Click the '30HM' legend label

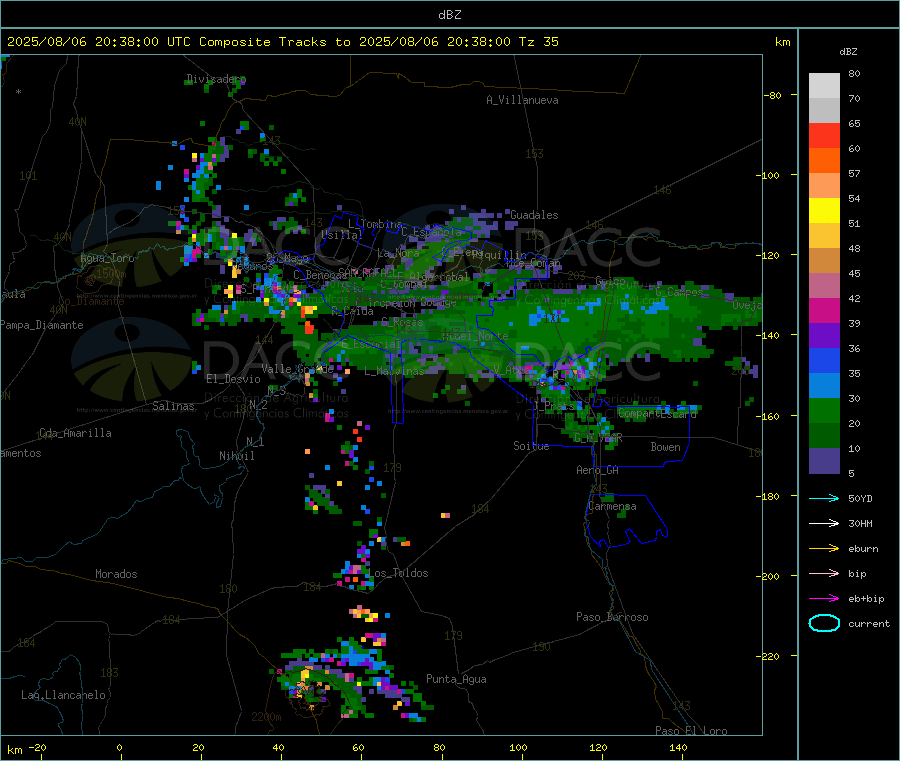860,523
